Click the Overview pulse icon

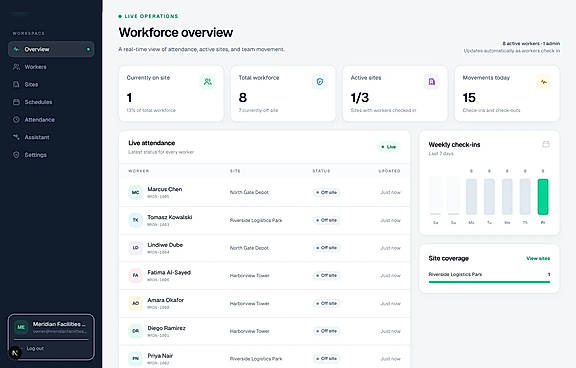point(16,49)
